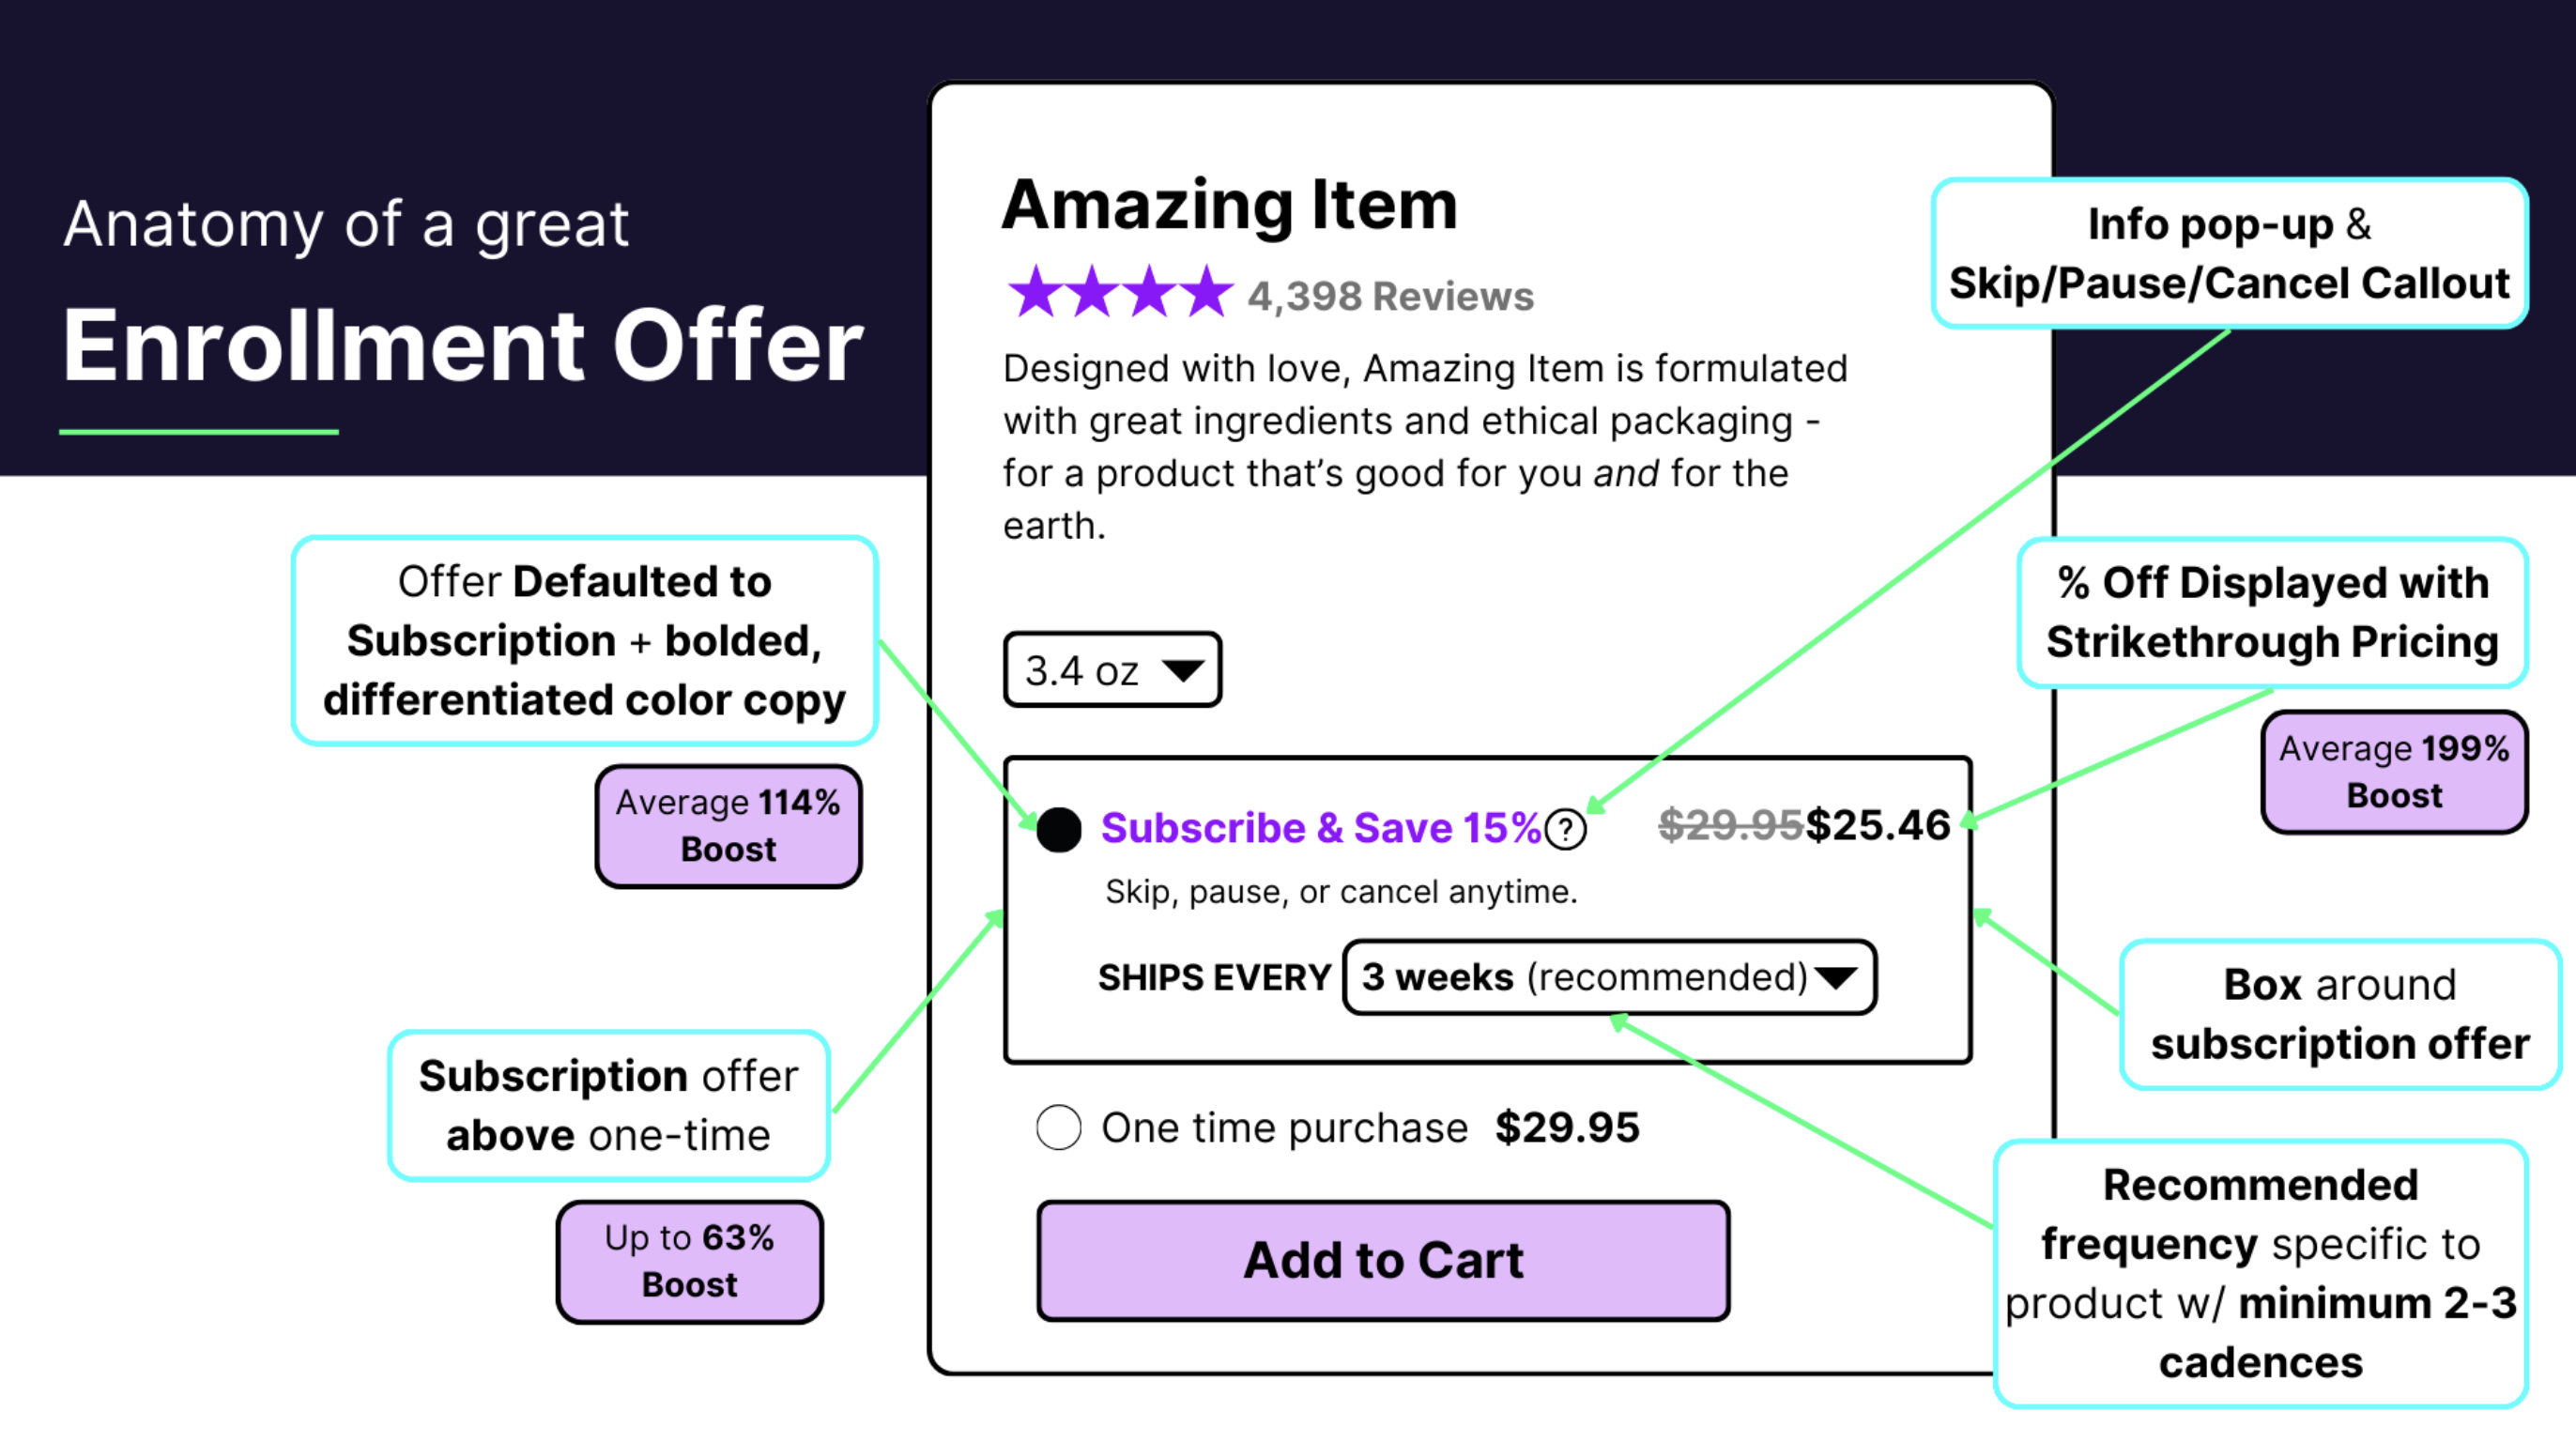The width and height of the screenshot is (2576, 1442).
Task: Click the Subscription offer above one-time callout
Action: (608, 1105)
